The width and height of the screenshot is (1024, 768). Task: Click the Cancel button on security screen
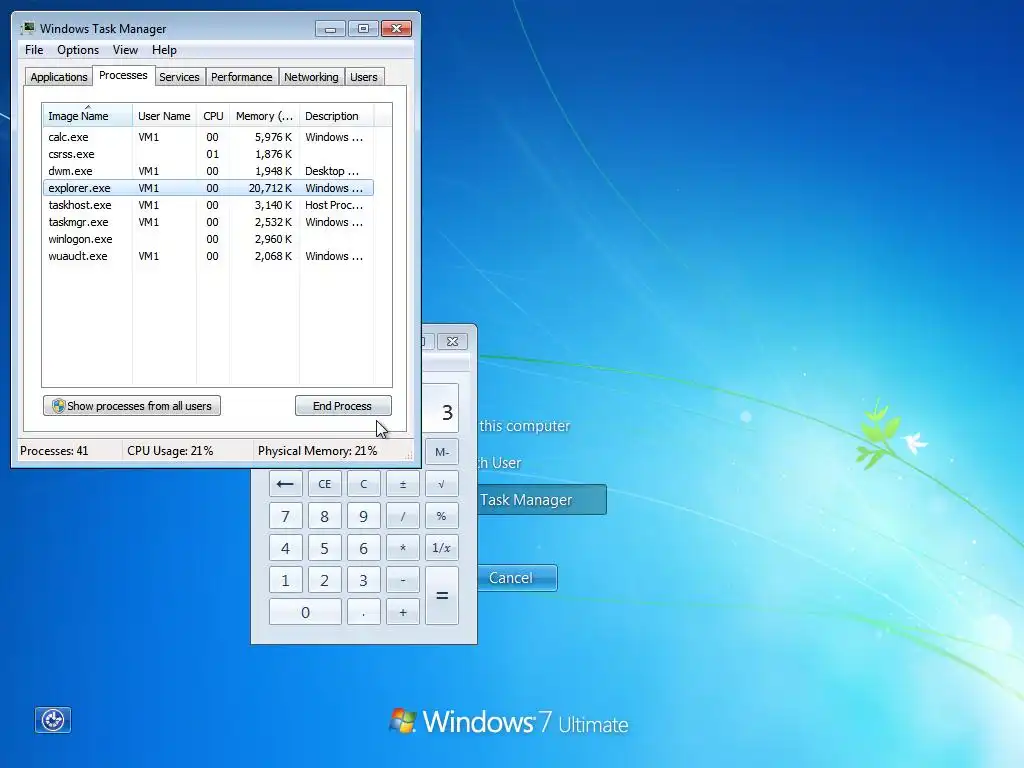pyautogui.click(x=517, y=578)
